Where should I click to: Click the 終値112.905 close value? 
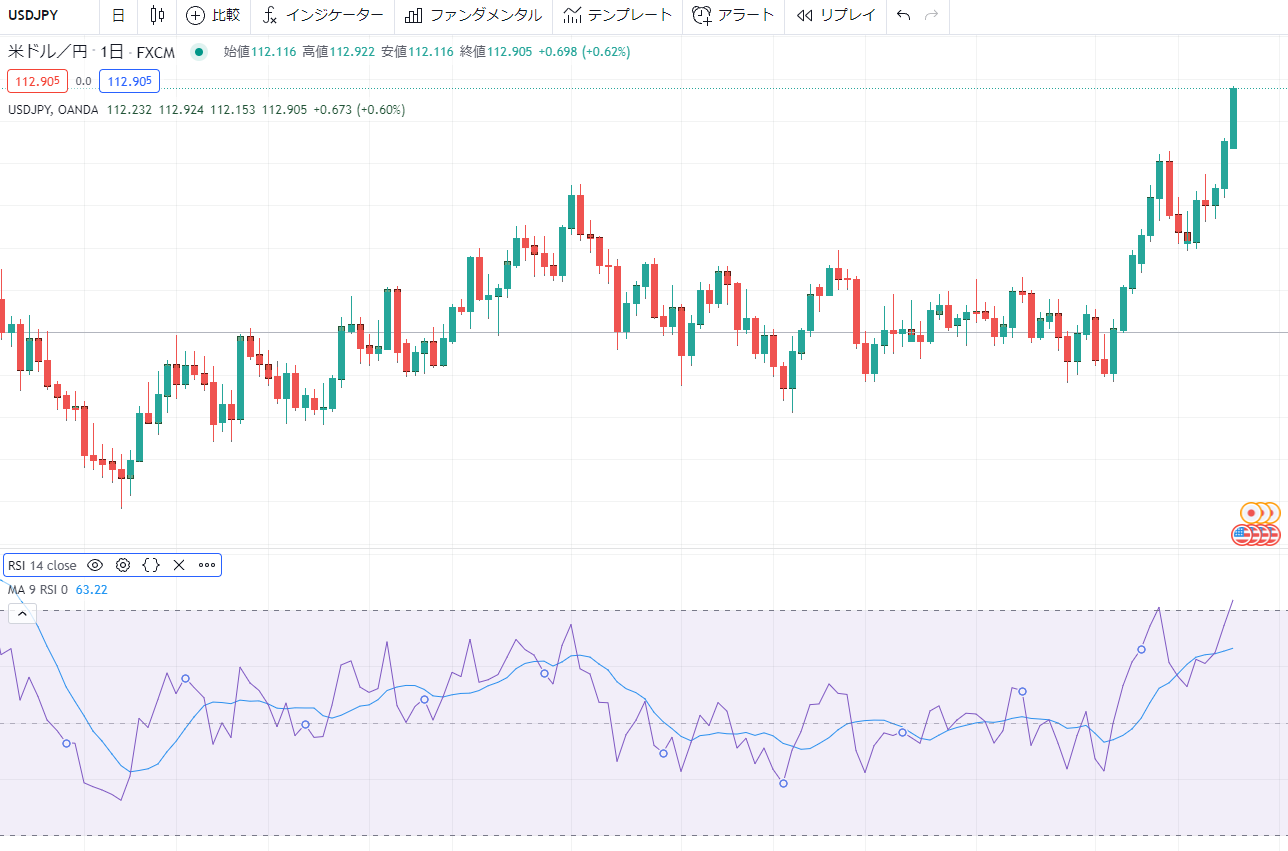495,52
